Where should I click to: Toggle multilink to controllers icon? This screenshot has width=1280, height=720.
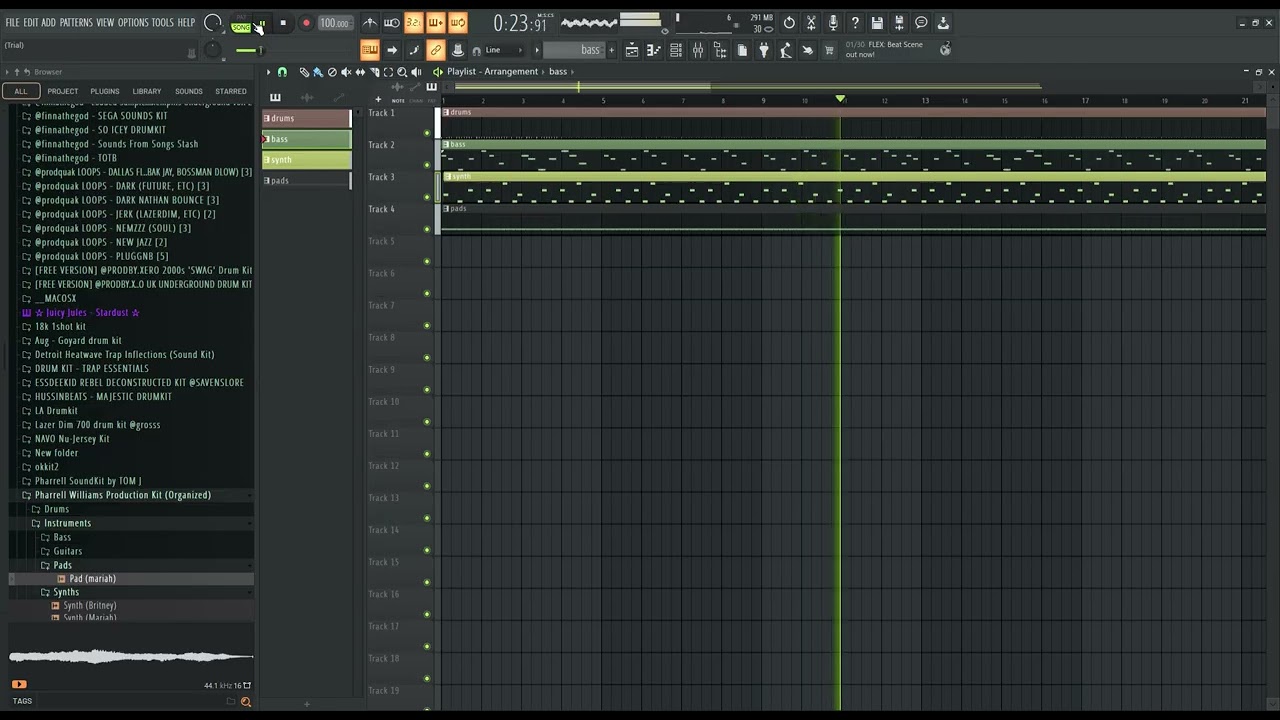[x=436, y=50]
